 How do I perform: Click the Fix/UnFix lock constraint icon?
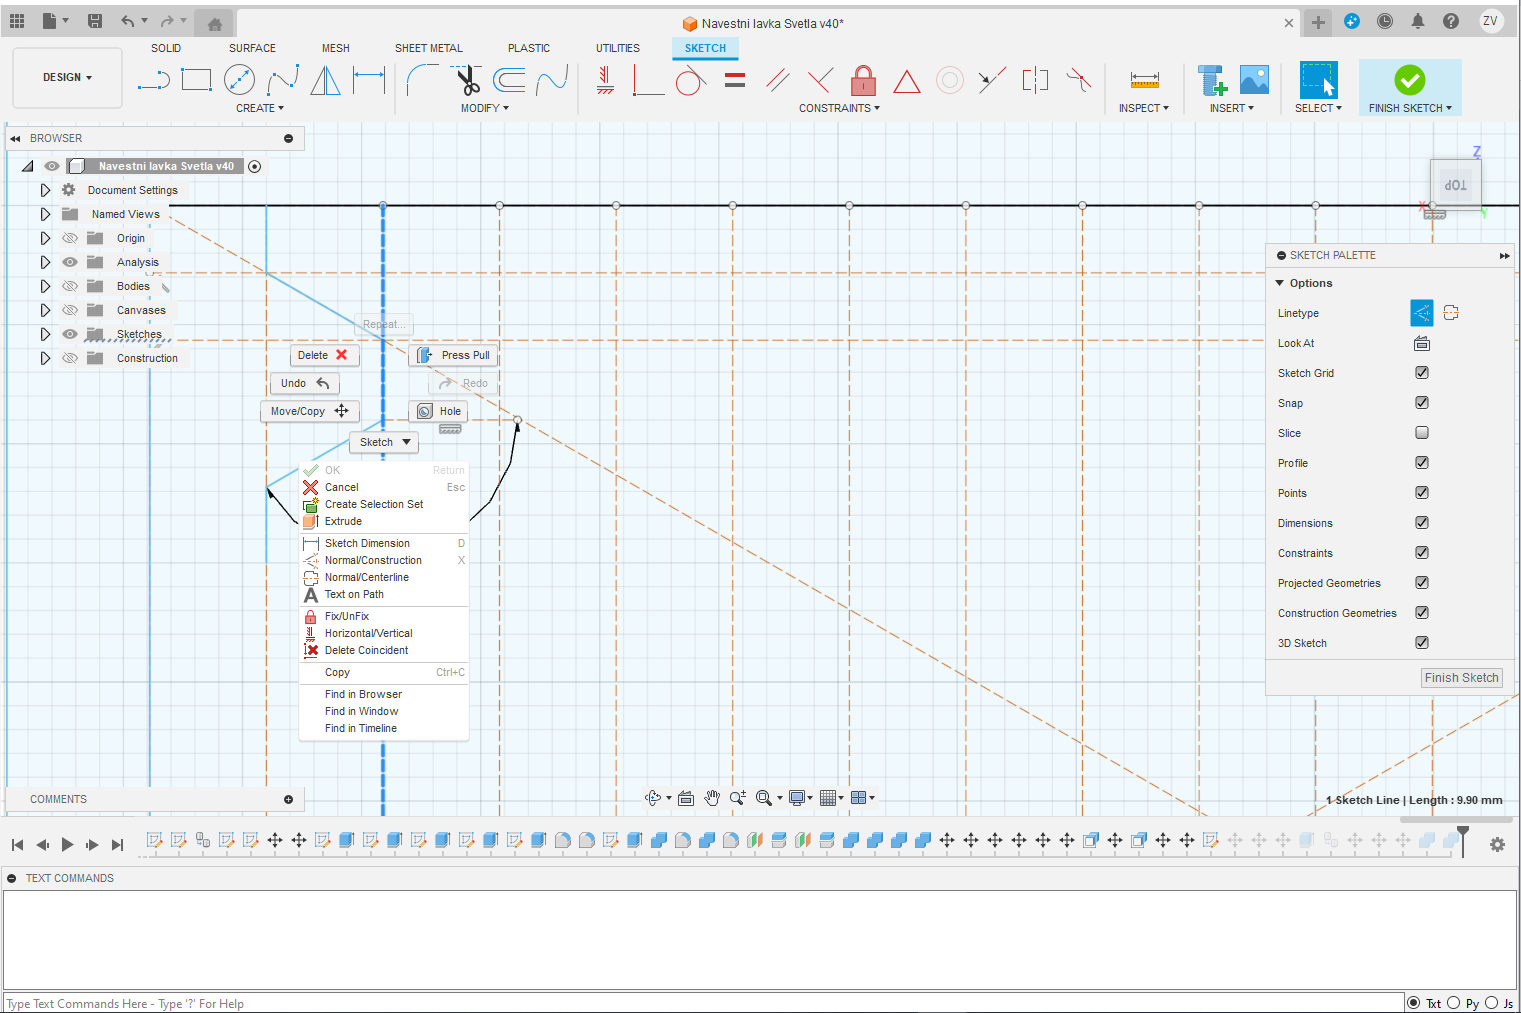pyautogui.click(x=863, y=80)
